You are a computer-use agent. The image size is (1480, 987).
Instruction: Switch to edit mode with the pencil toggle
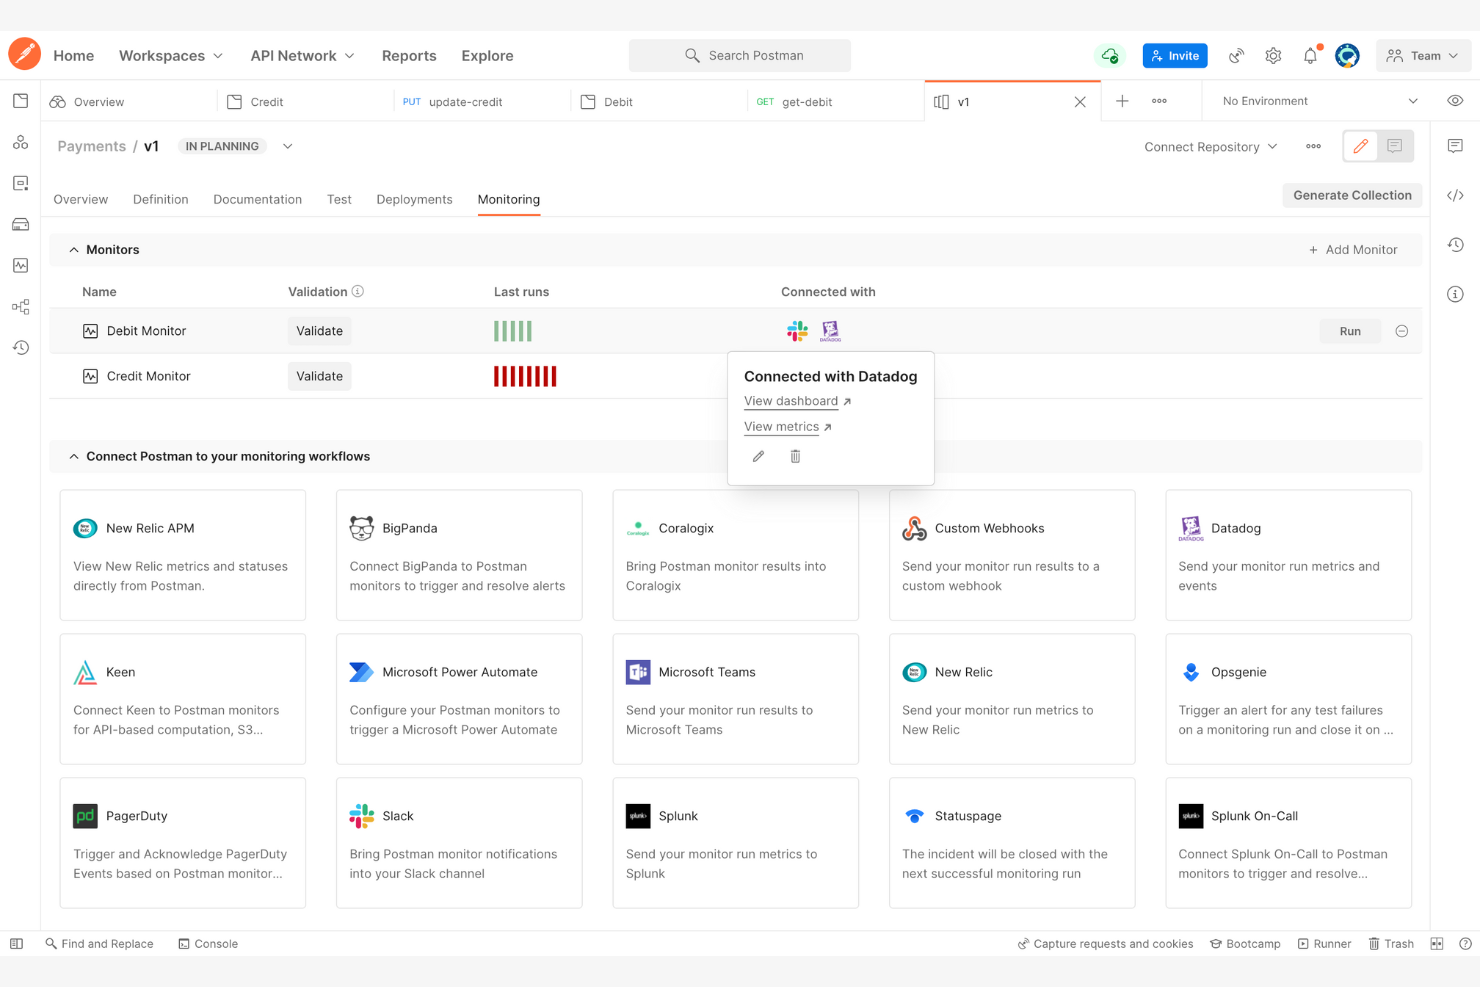coord(1360,146)
